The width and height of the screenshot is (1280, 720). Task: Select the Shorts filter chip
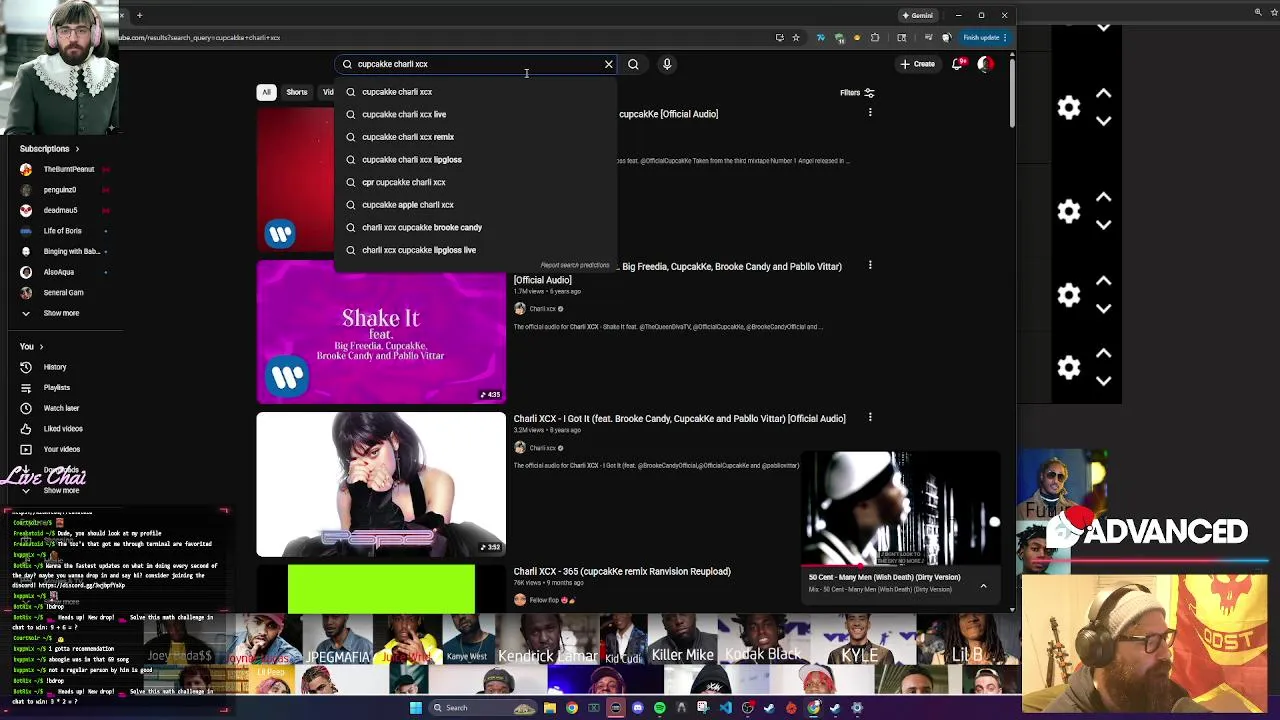pyautogui.click(x=297, y=92)
